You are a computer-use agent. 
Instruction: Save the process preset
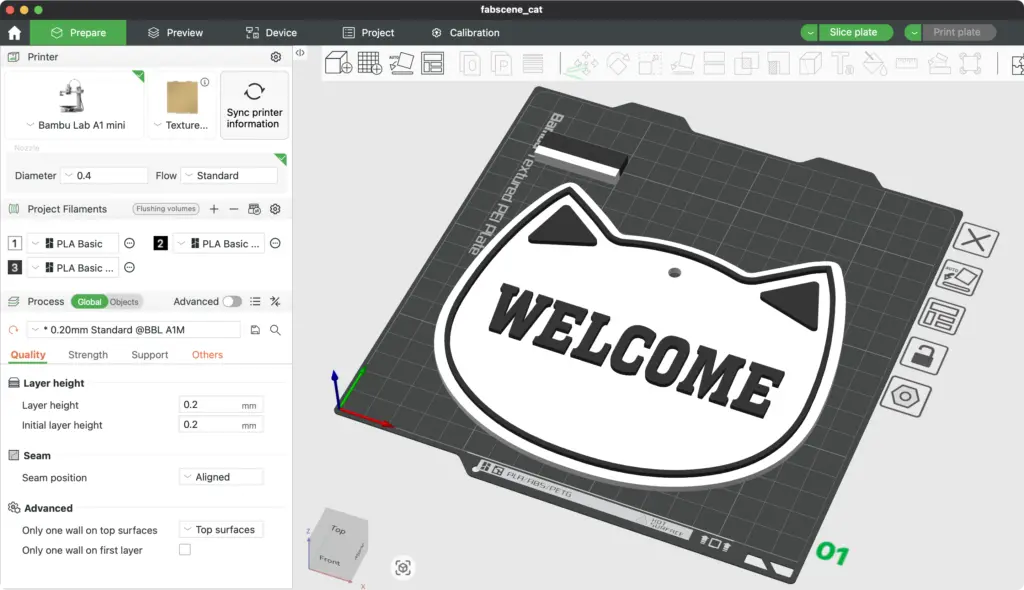pyautogui.click(x=255, y=330)
